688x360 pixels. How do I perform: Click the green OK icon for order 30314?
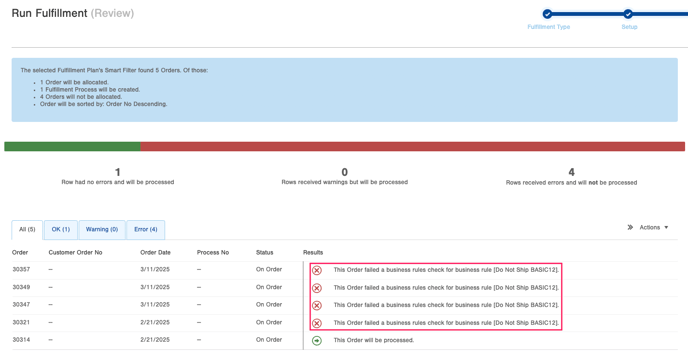click(x=317, y=341)
